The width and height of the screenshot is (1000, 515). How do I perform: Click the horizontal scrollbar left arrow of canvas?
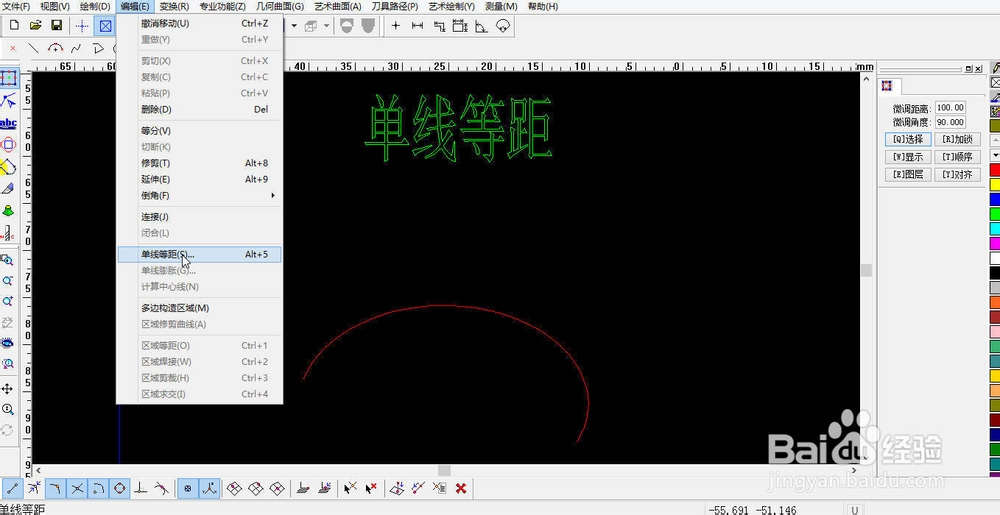[38, 470]
